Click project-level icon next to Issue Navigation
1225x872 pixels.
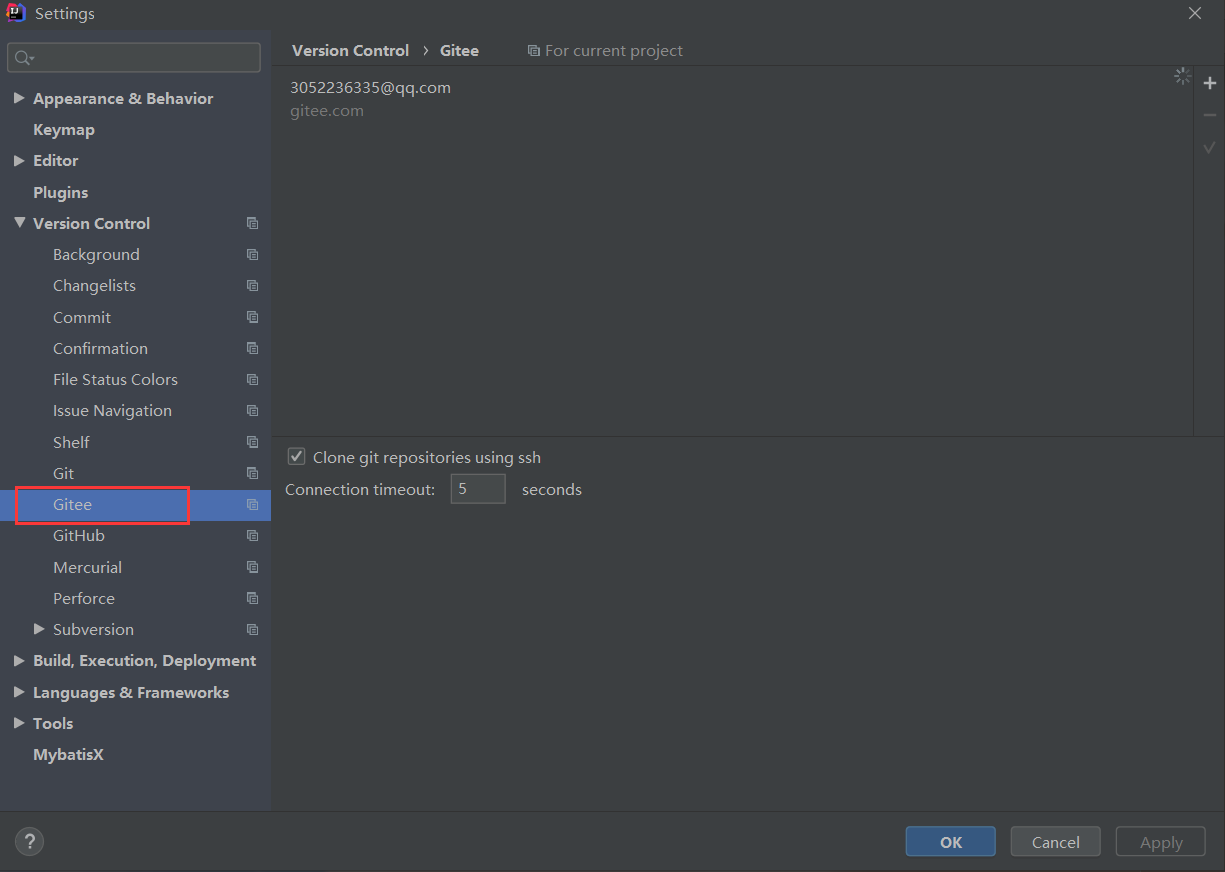(x=252, y=411)
